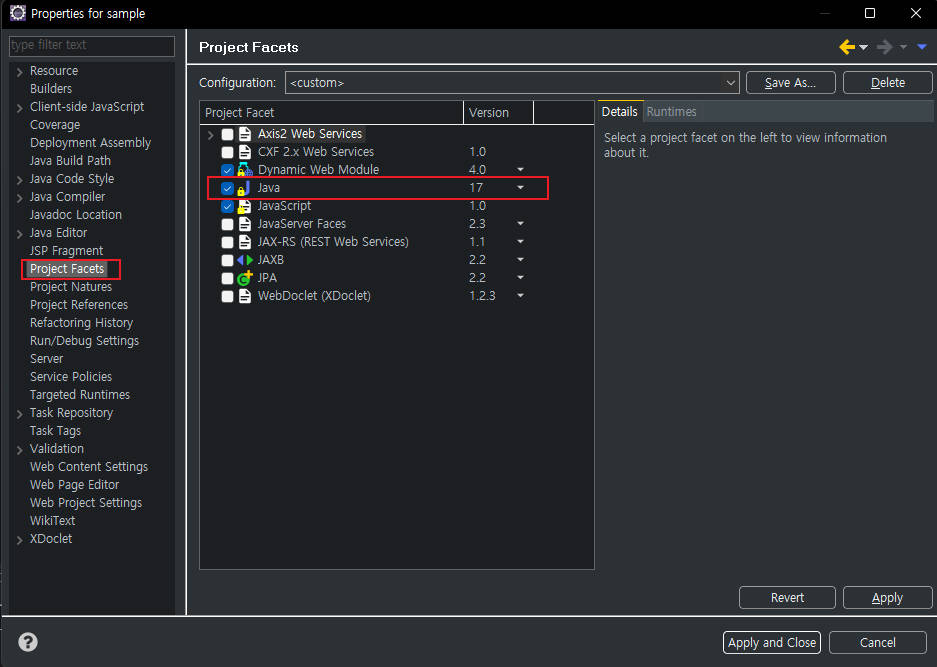The image size is (937, 667).
Task: Open the WebDoclet version 1.2.3 dropdown
Action: click(520, 295)
